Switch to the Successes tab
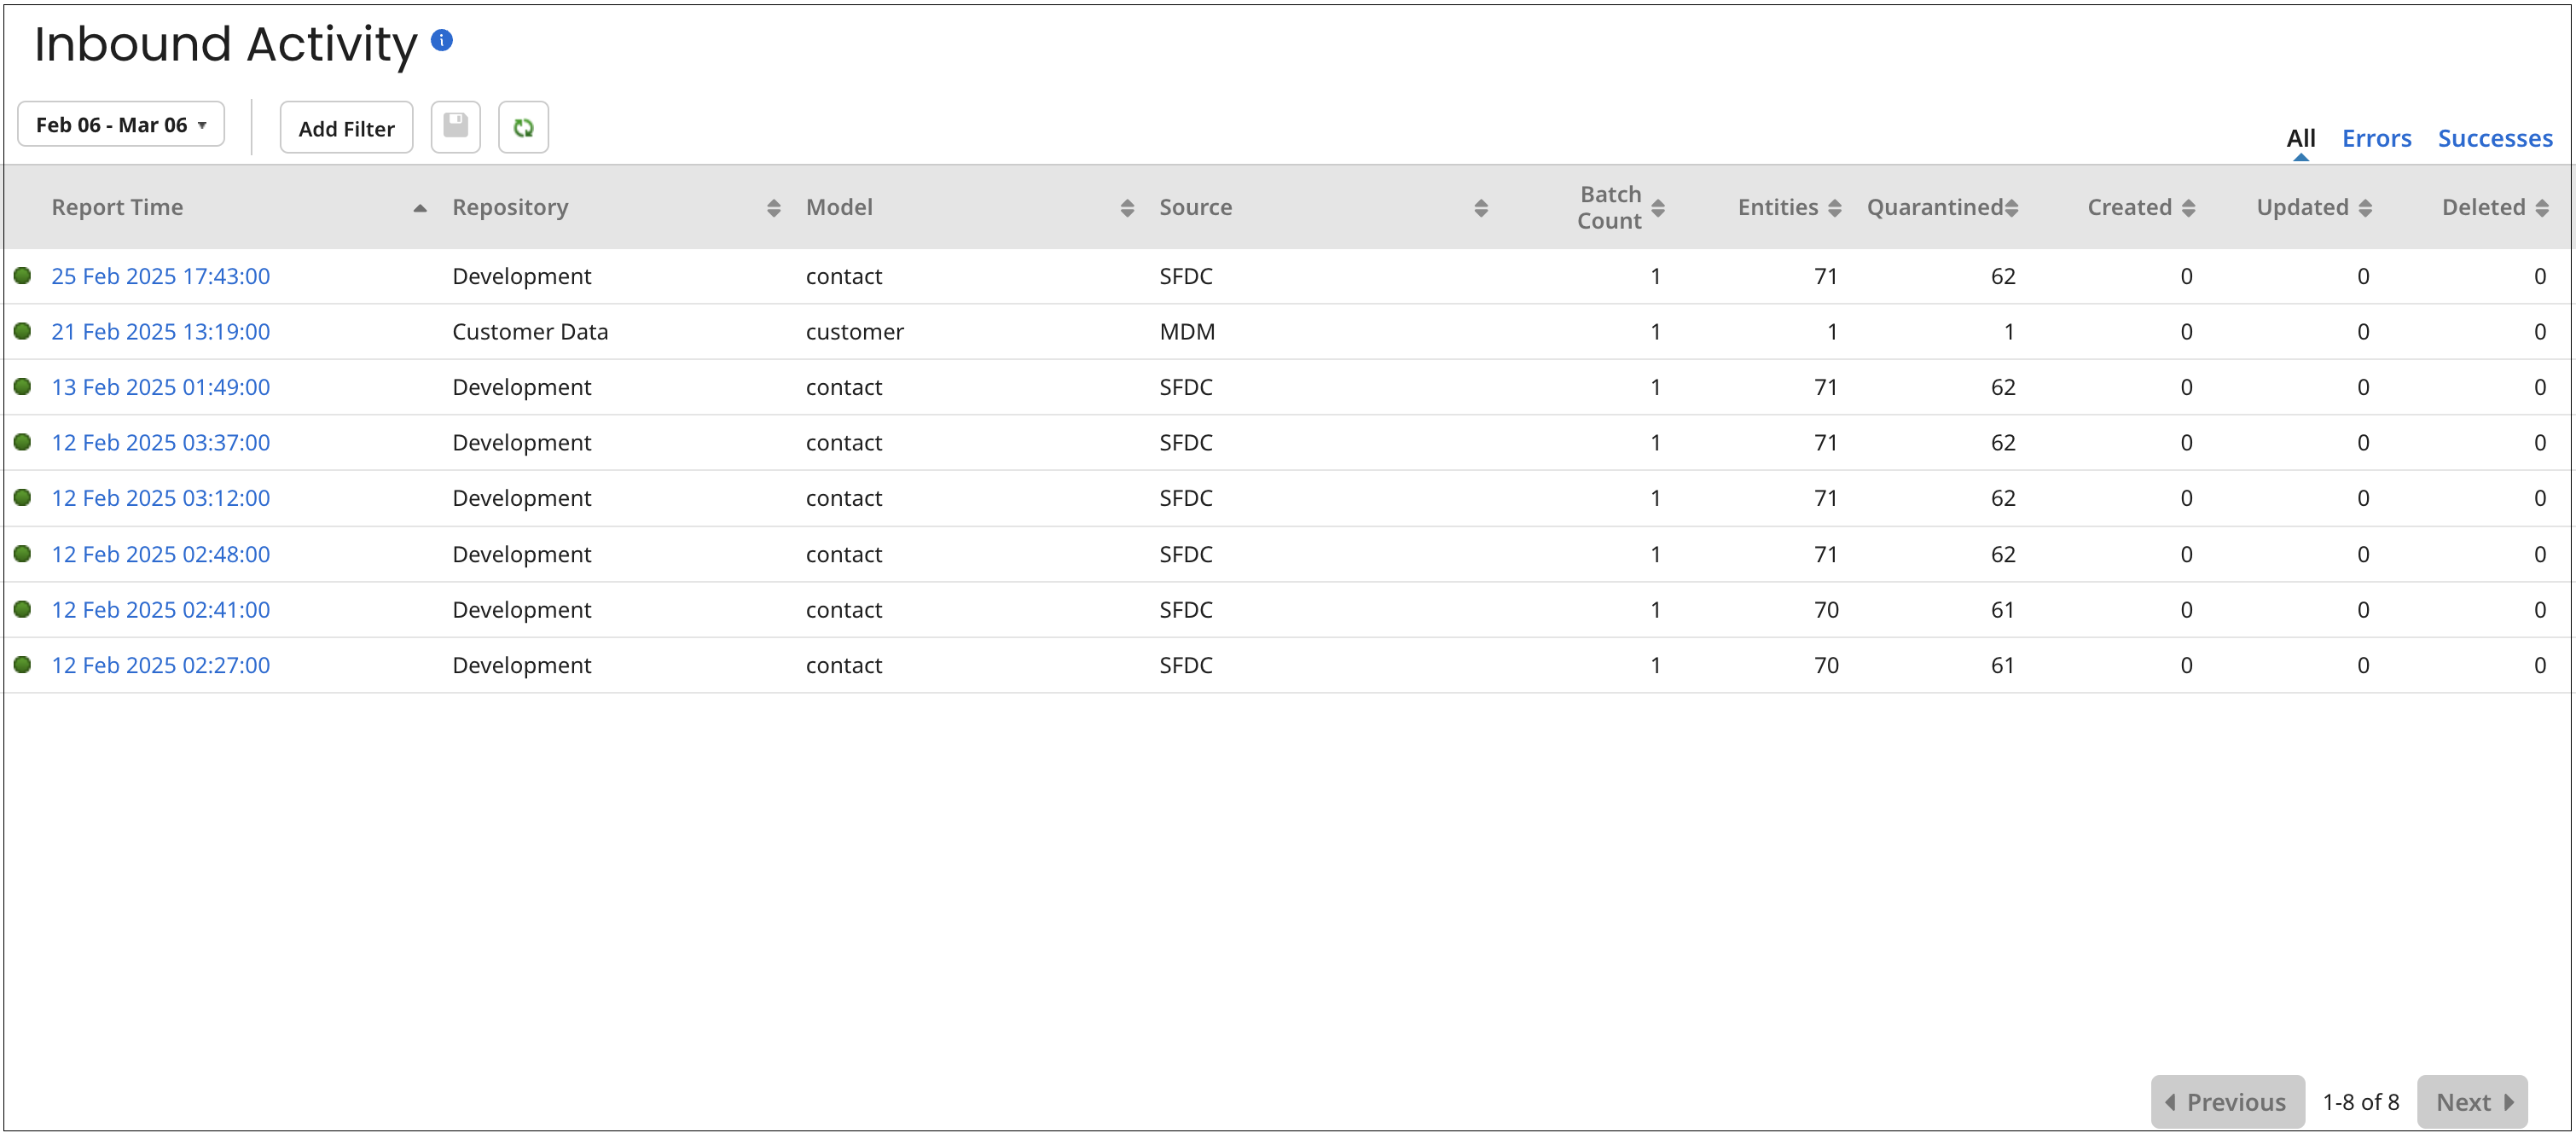The image size is (2576, 1133). [x=2494, y=138]
